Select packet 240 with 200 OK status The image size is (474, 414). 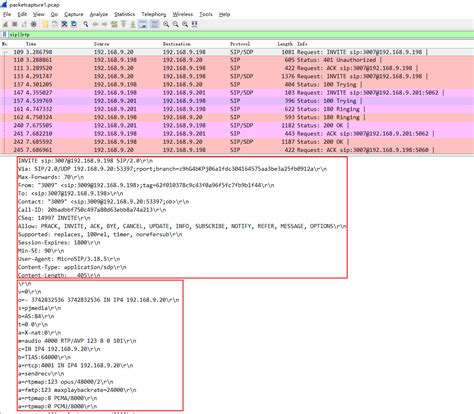click(x=237, y=125)
